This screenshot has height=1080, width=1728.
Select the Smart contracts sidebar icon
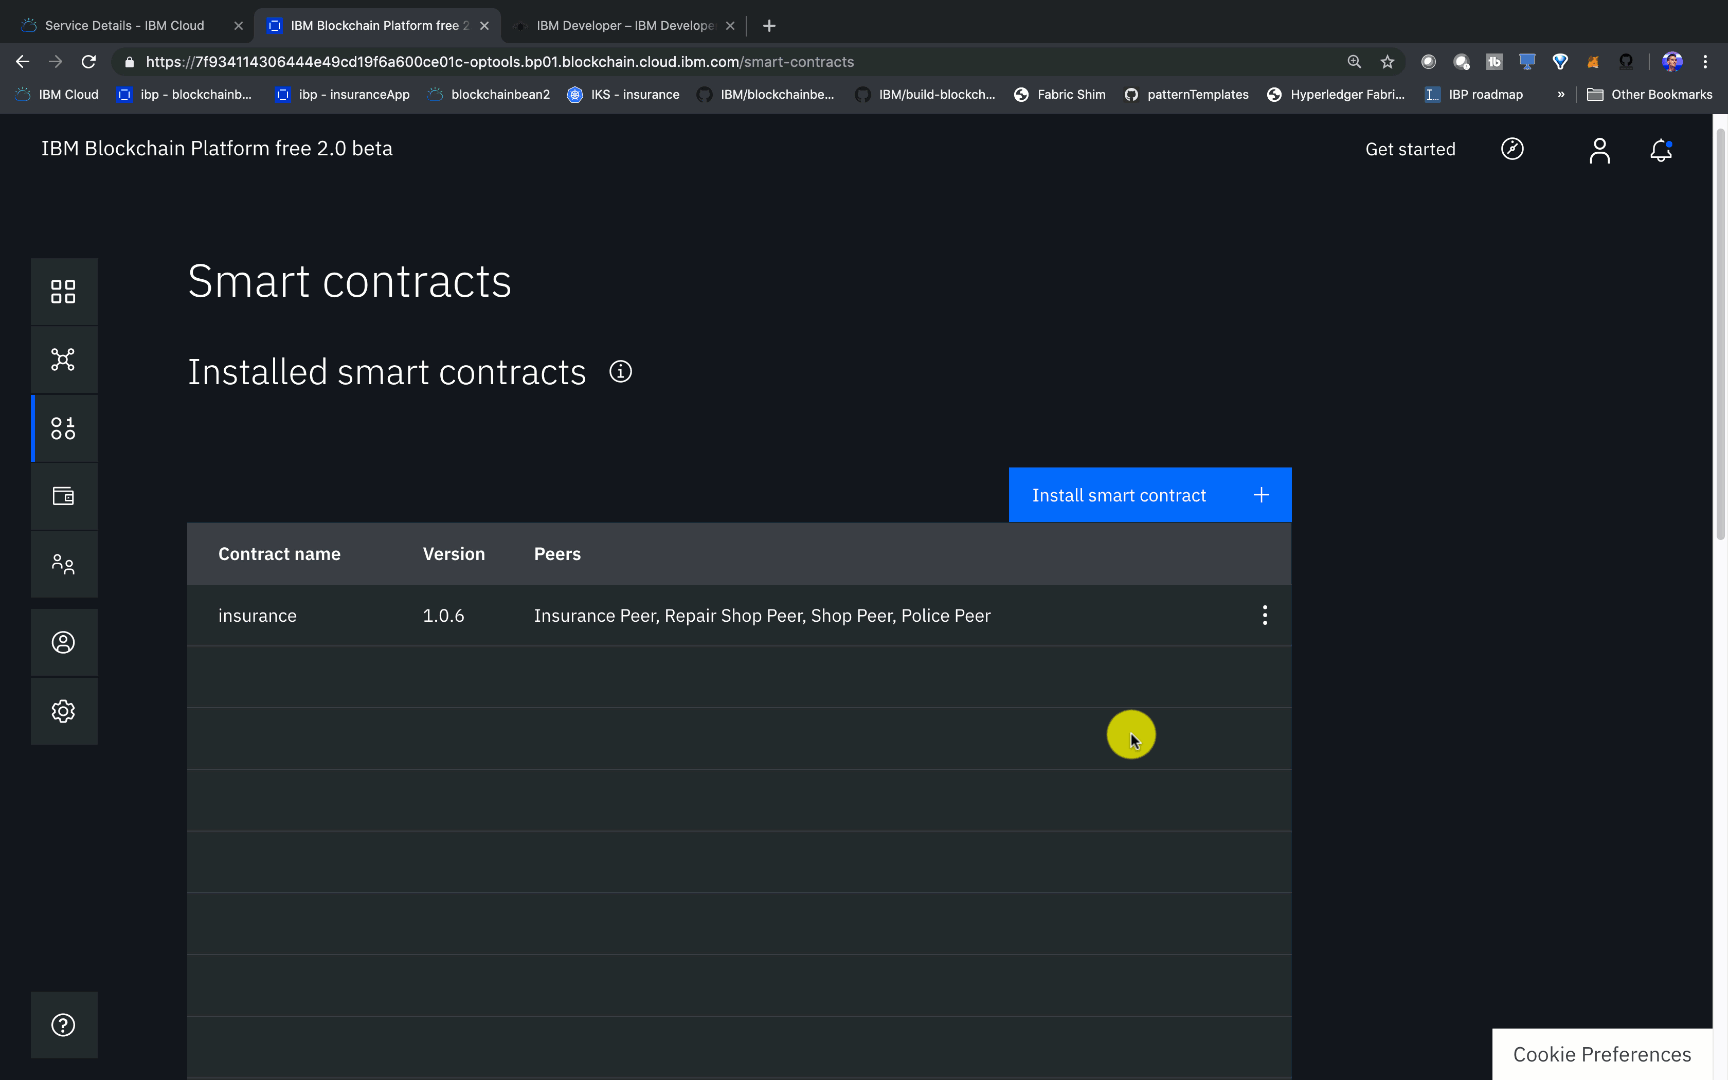click(63, 429)
